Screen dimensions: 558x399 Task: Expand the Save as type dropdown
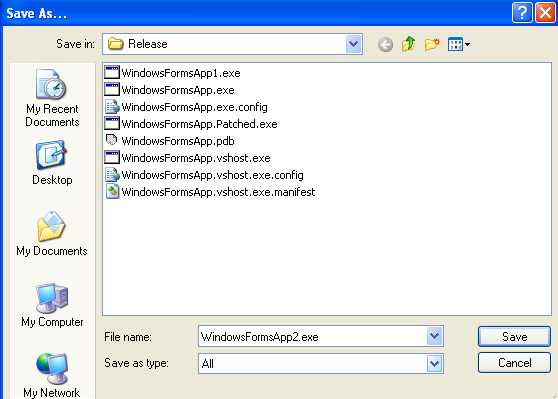pyautogui.click(x=435, y=364)
